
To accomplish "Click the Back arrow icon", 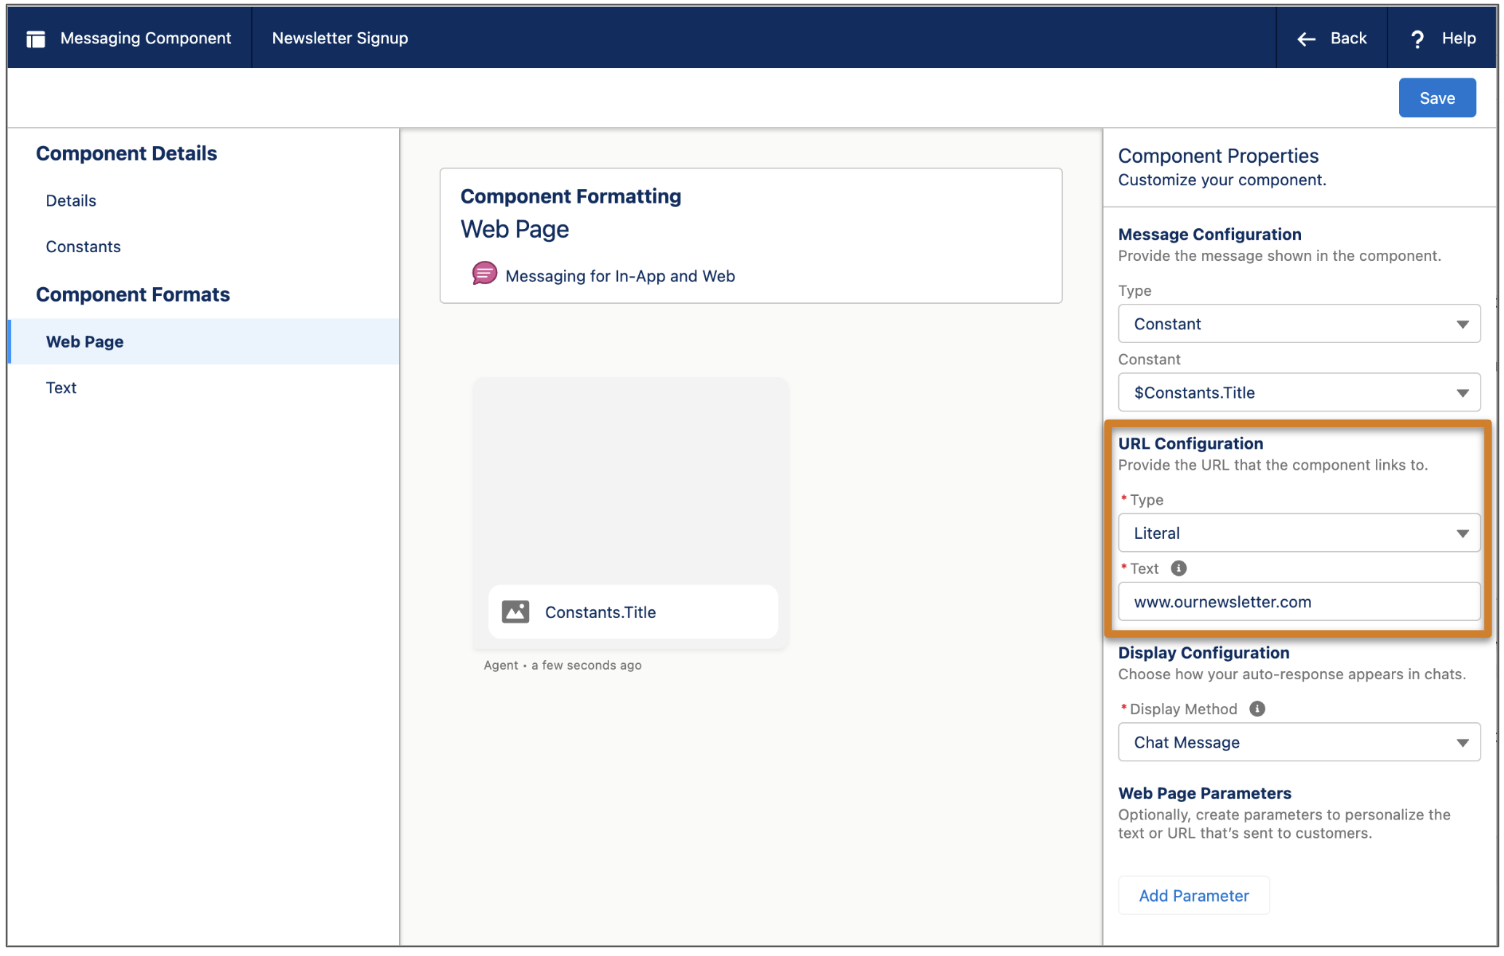I will tap(1306, 39).
